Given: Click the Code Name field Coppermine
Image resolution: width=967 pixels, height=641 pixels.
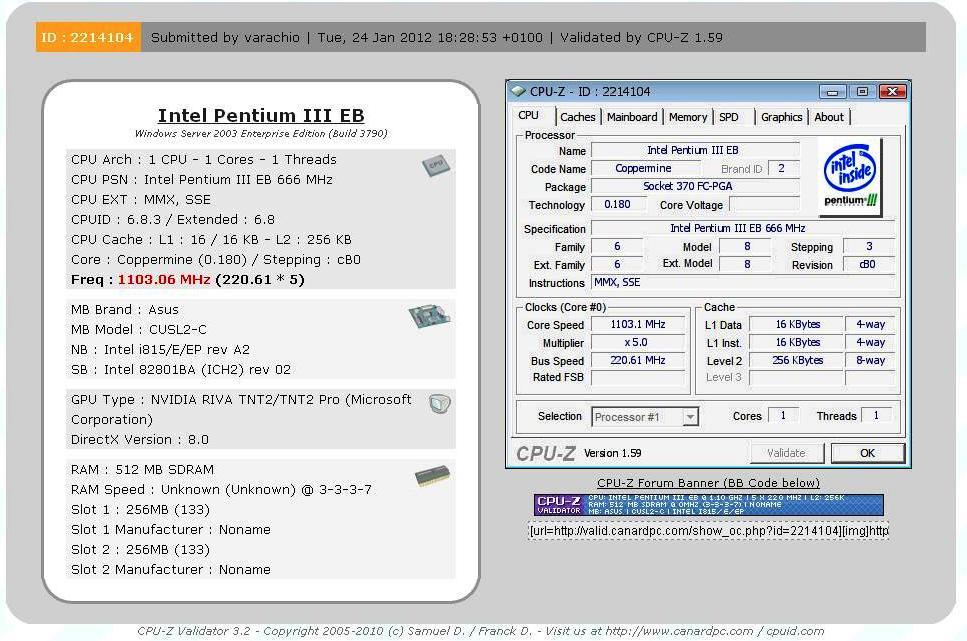Looking at the screenshot, I should click(645, 168).
